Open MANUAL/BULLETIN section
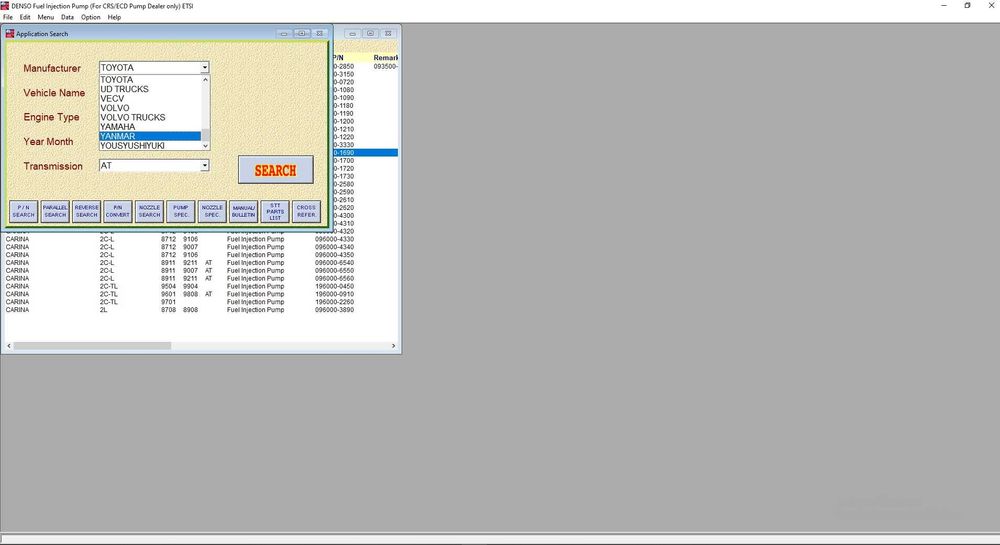Screen dimensions: 1000x545 pos(243,212)
